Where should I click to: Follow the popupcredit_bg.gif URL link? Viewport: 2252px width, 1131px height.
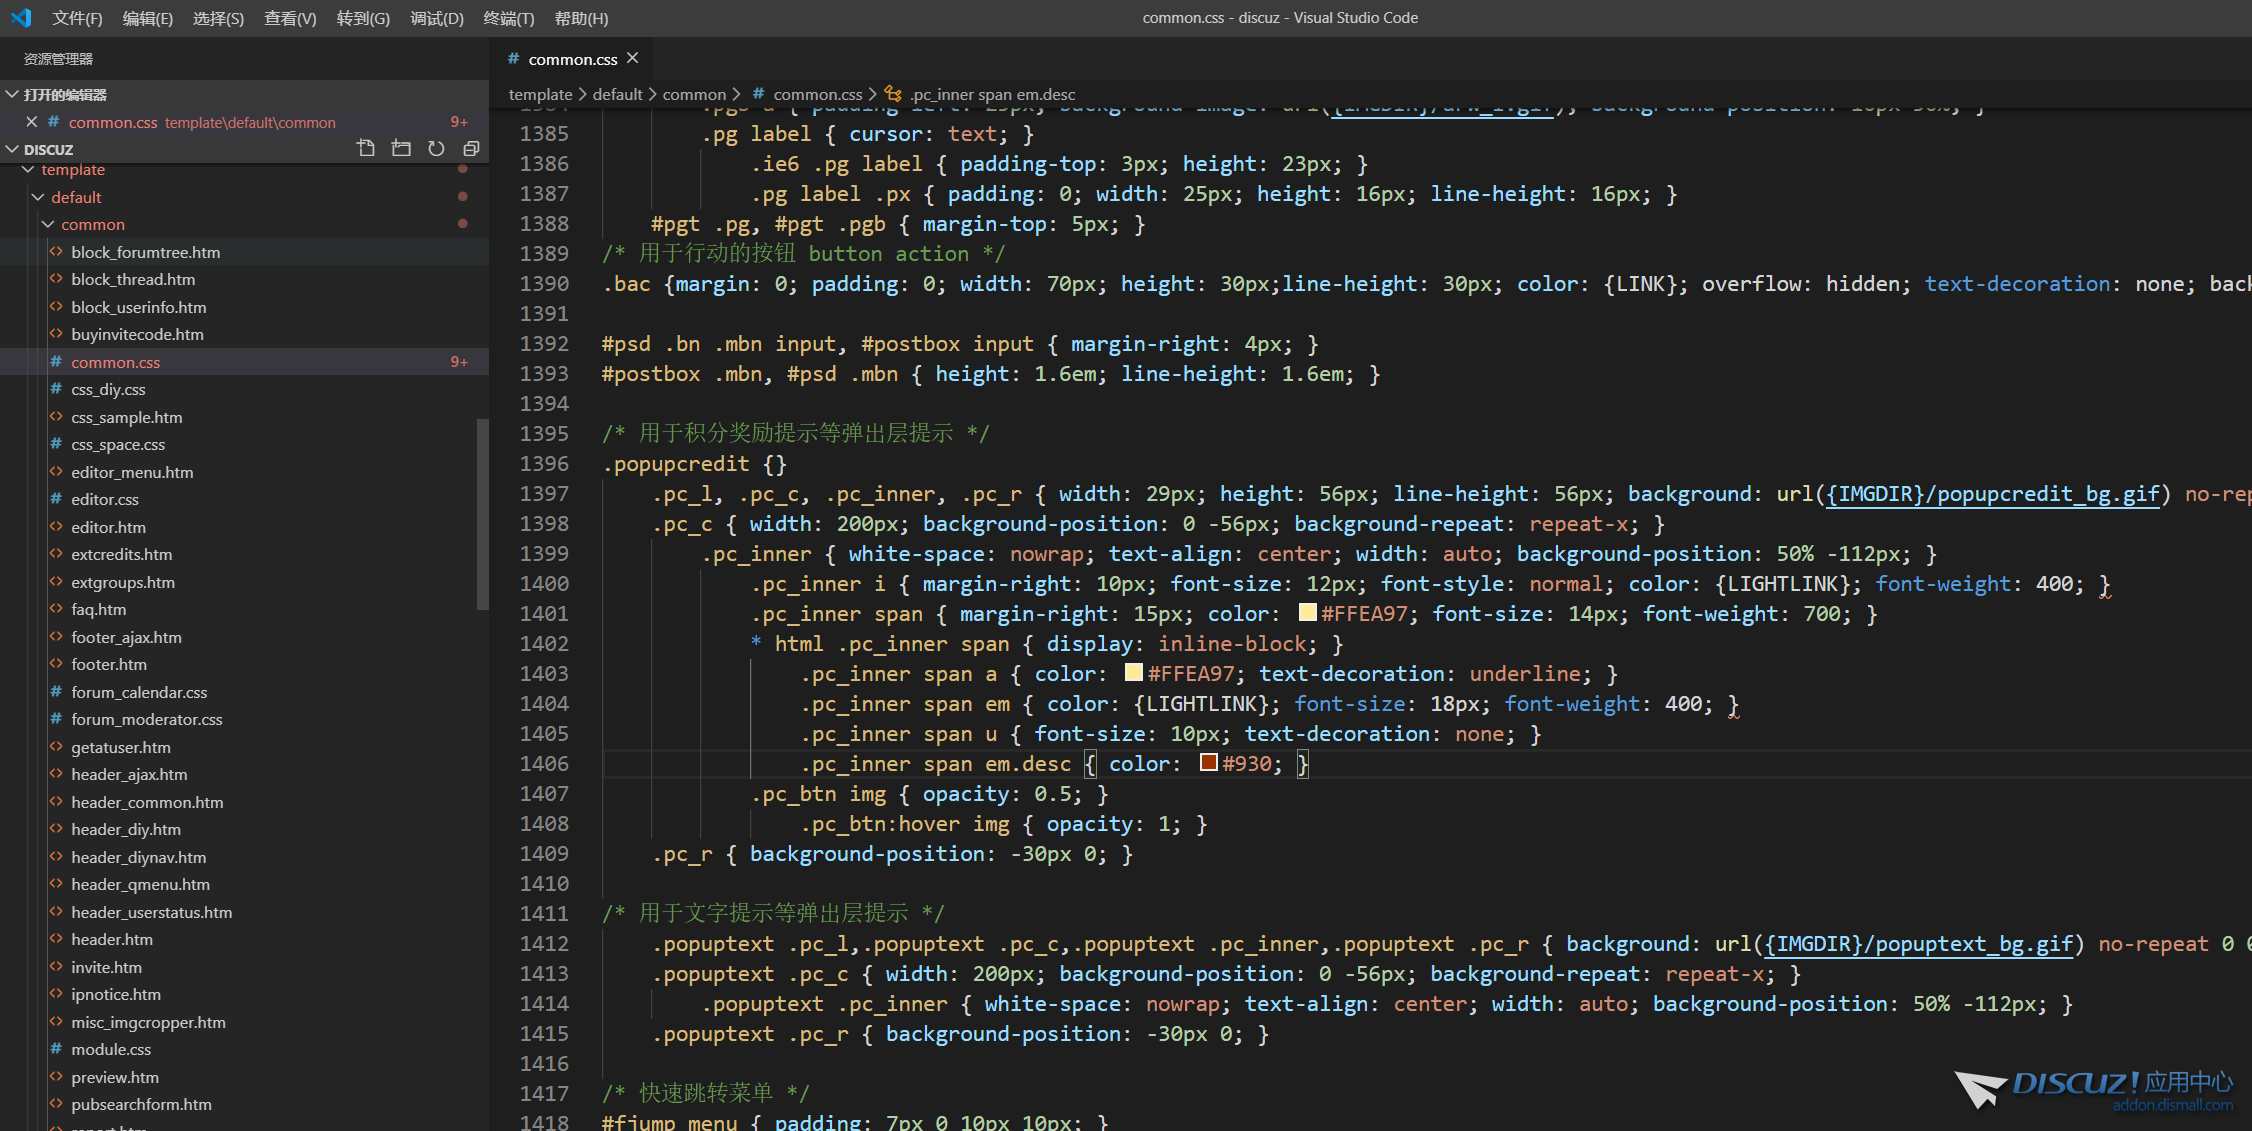(x=1993, y=494)
